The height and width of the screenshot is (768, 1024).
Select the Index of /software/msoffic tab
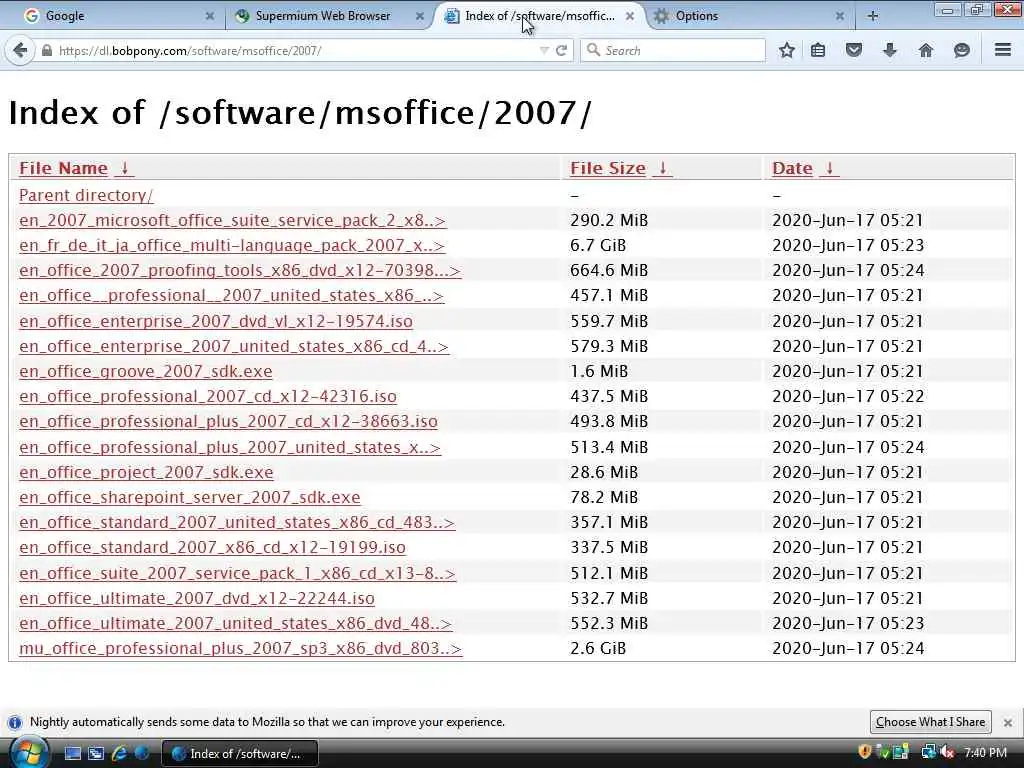coord(539,16)
